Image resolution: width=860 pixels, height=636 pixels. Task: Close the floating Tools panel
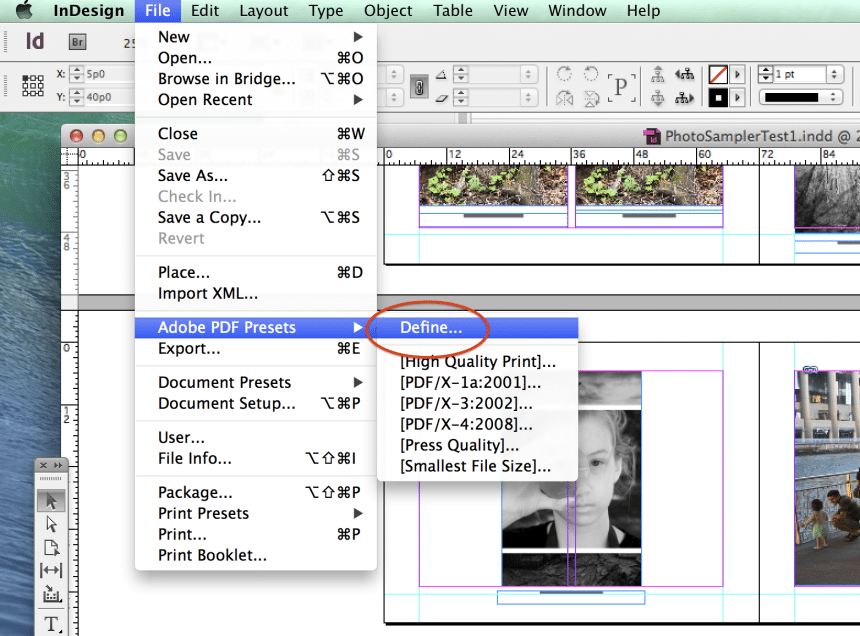pos(43,465)
